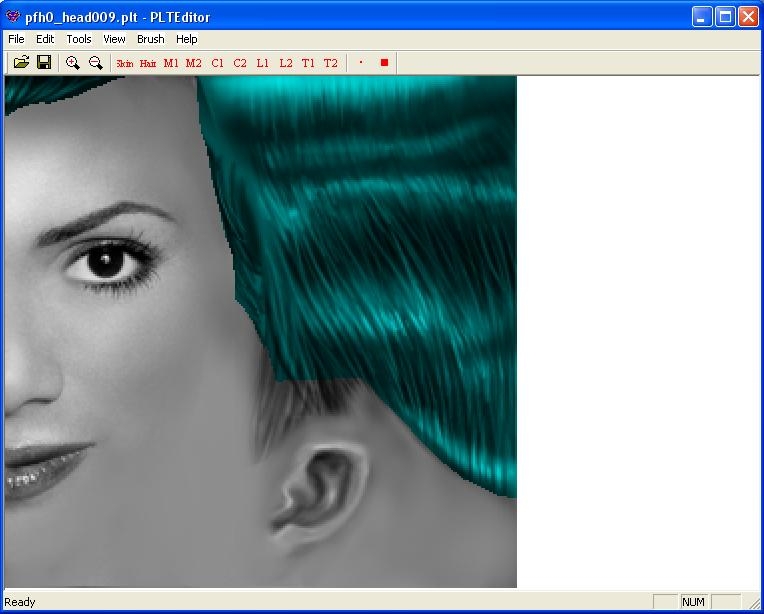This screenshot has height=614, width=764.
Task: Pick the C2 cloth layer tool
Action: click(x=240, y=63)
